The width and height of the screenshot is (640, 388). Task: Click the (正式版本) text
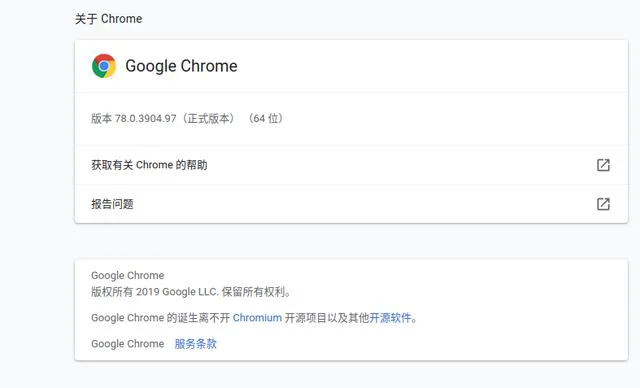208,118
